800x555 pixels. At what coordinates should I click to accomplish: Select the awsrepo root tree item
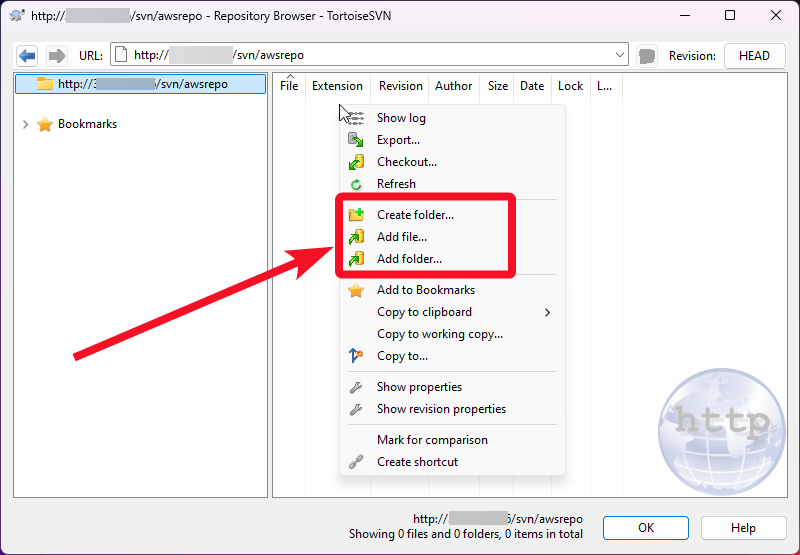click(142, 85)
